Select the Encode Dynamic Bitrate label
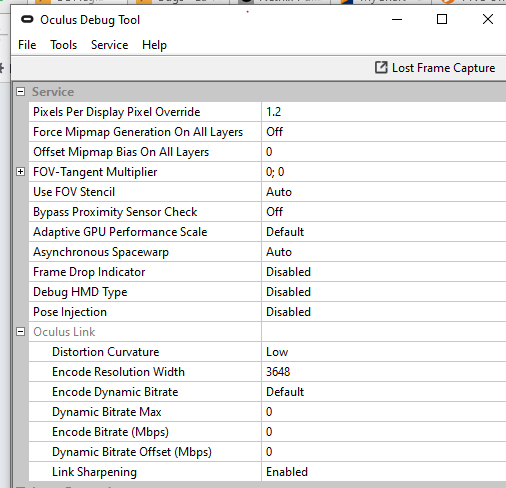506x488 pixels. pyautogui.click(x=115, y=392)
